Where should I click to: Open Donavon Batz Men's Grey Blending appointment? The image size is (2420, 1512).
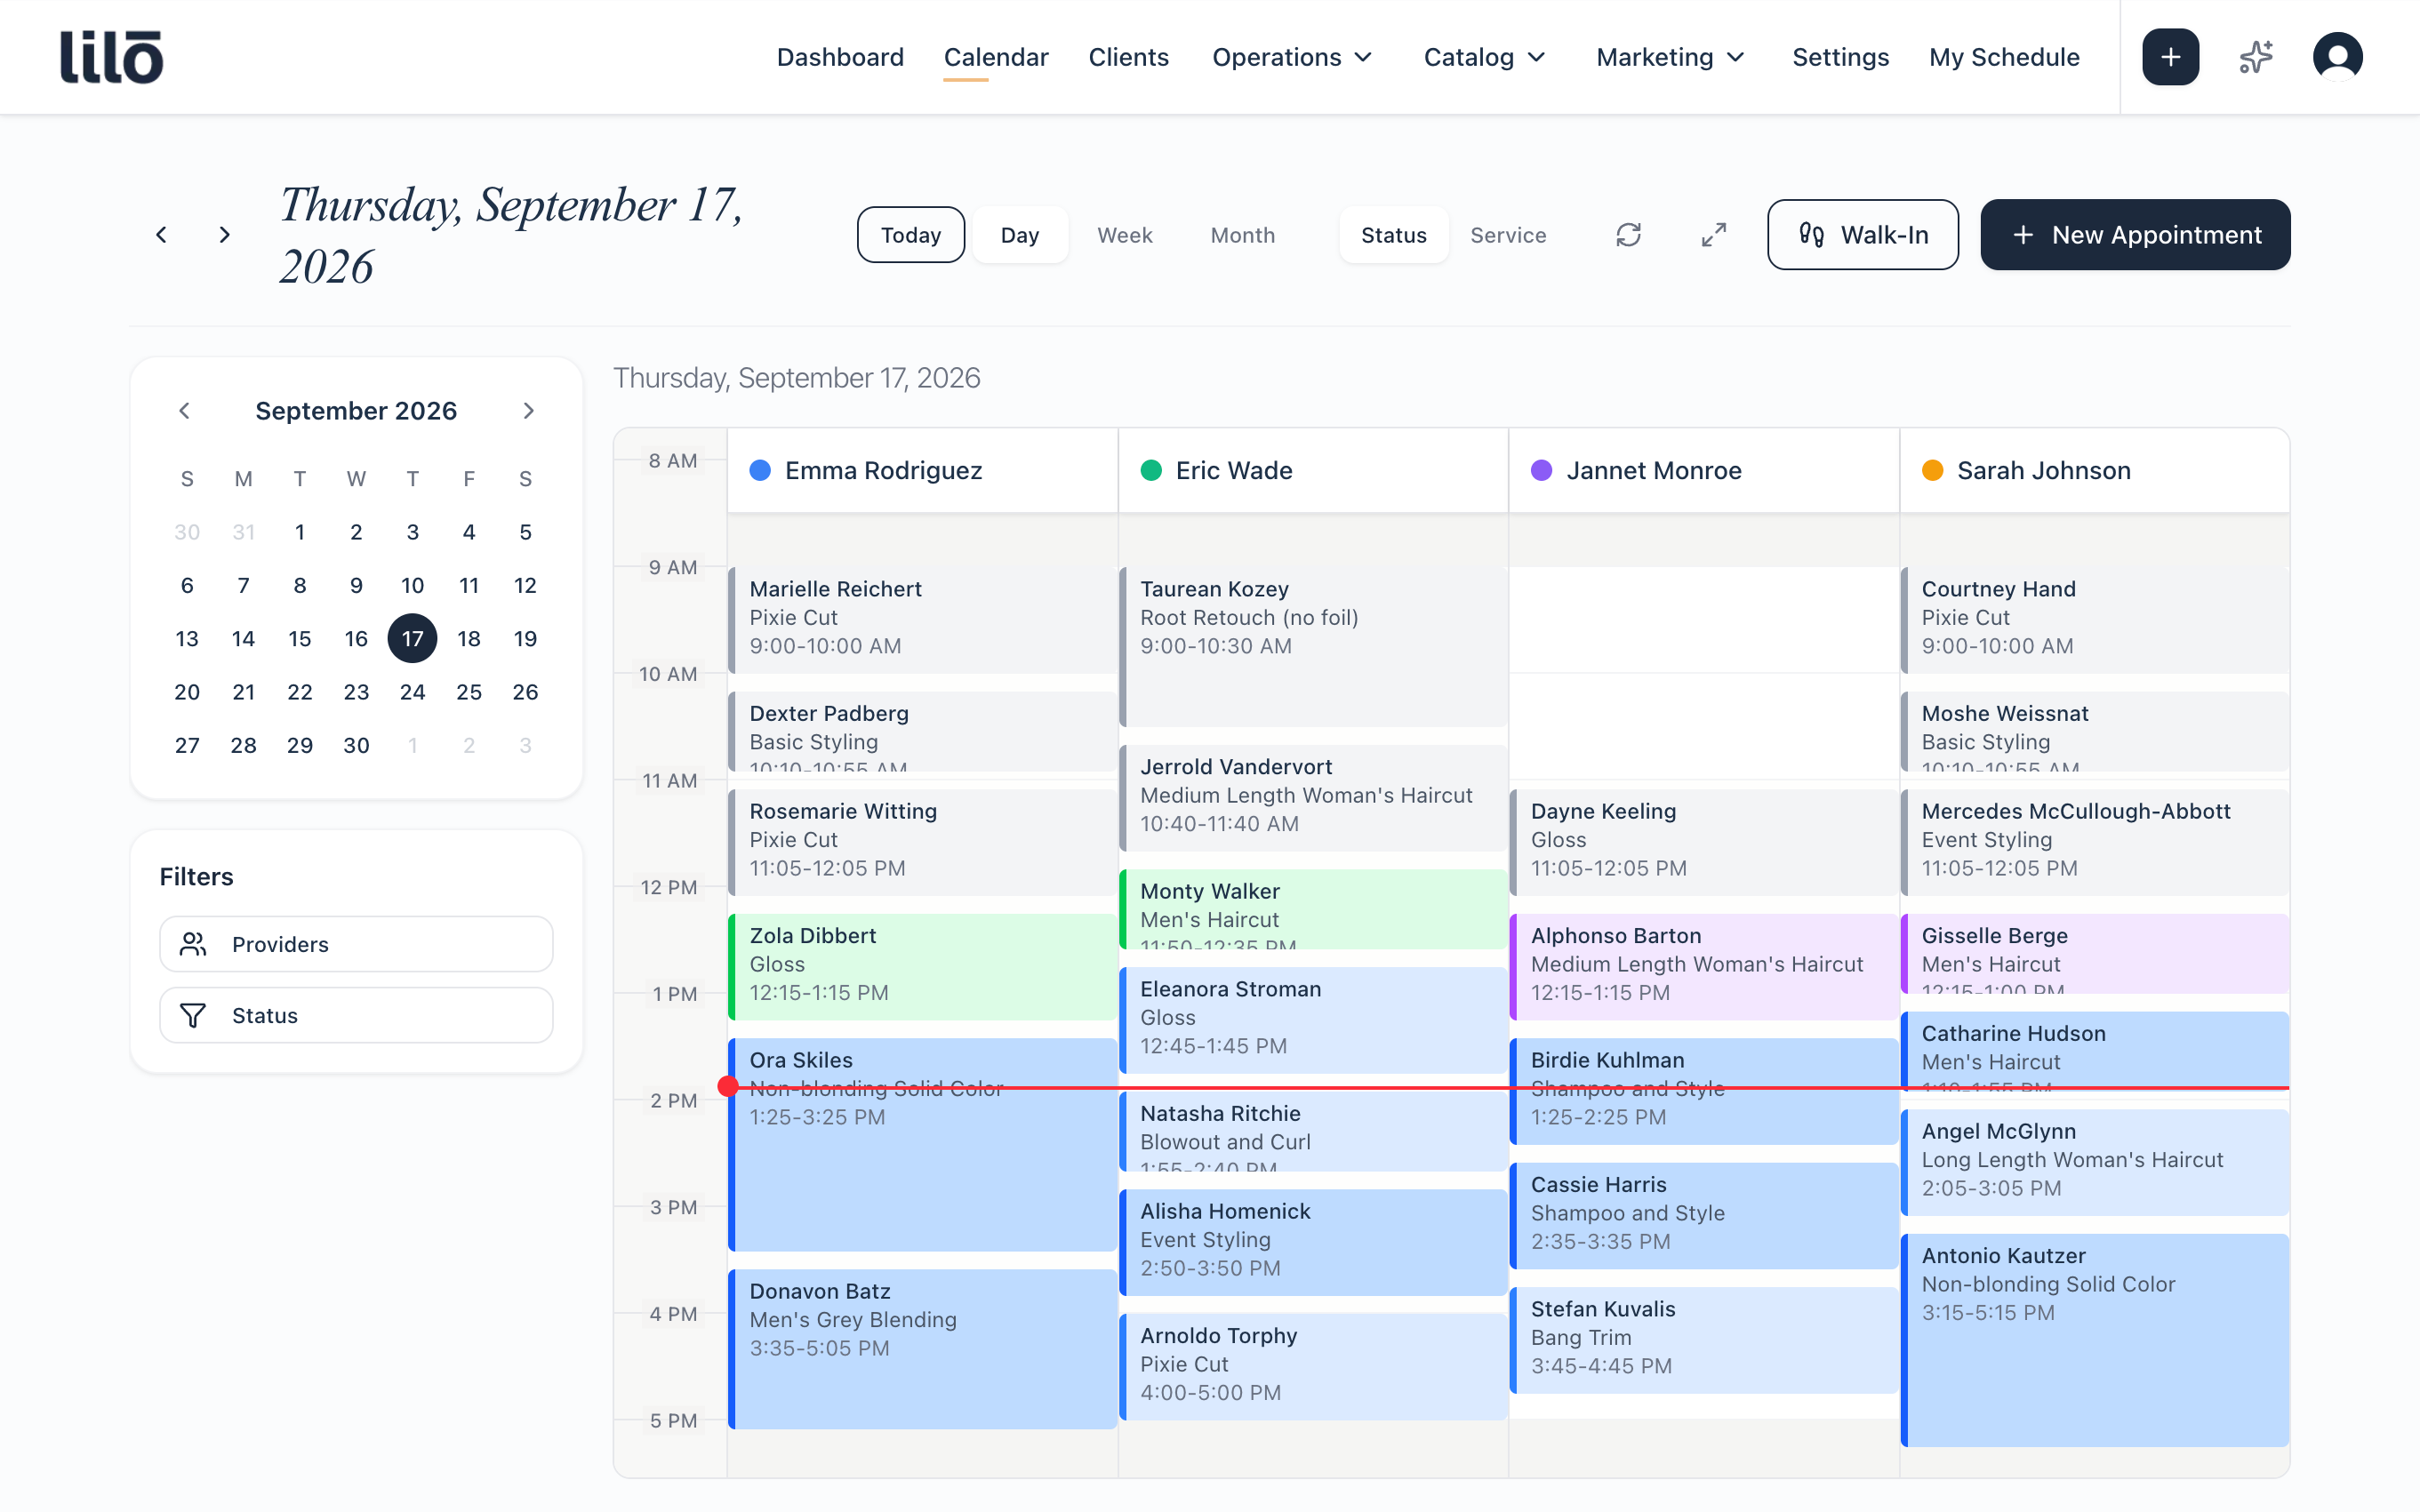pyautogui.click(x=922, y=1349)
